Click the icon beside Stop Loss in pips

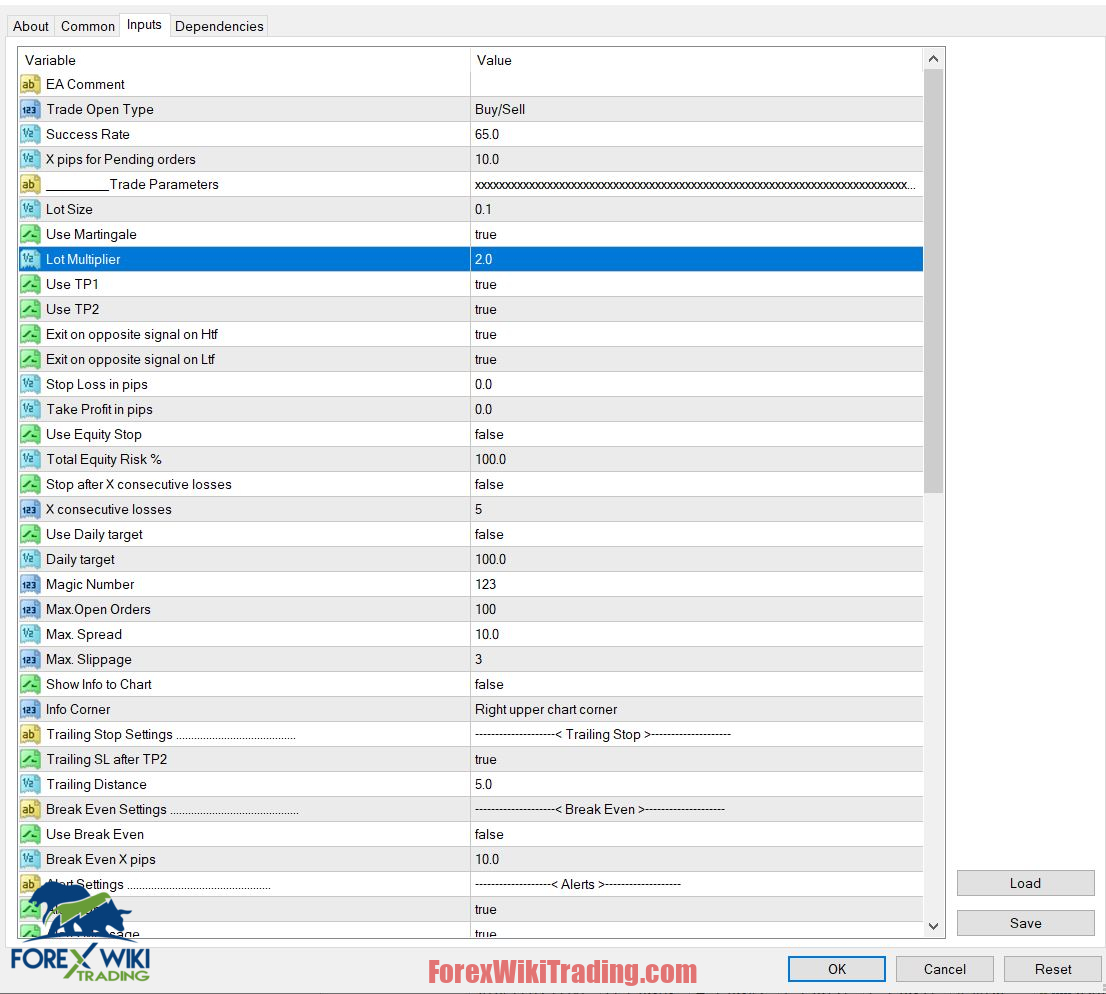(x=30, y=384)
